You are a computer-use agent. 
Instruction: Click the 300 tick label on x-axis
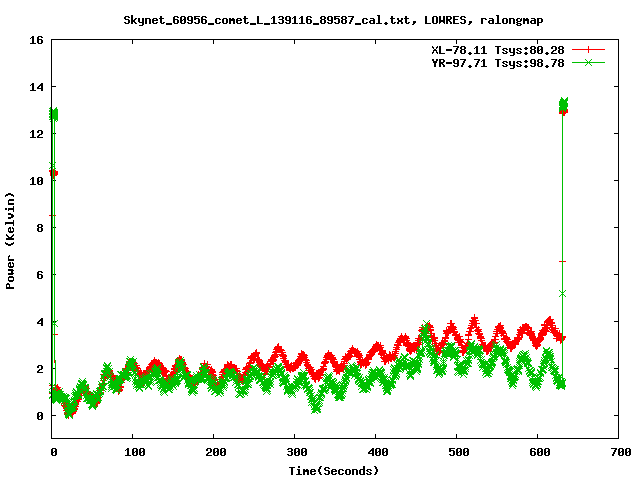295,453
